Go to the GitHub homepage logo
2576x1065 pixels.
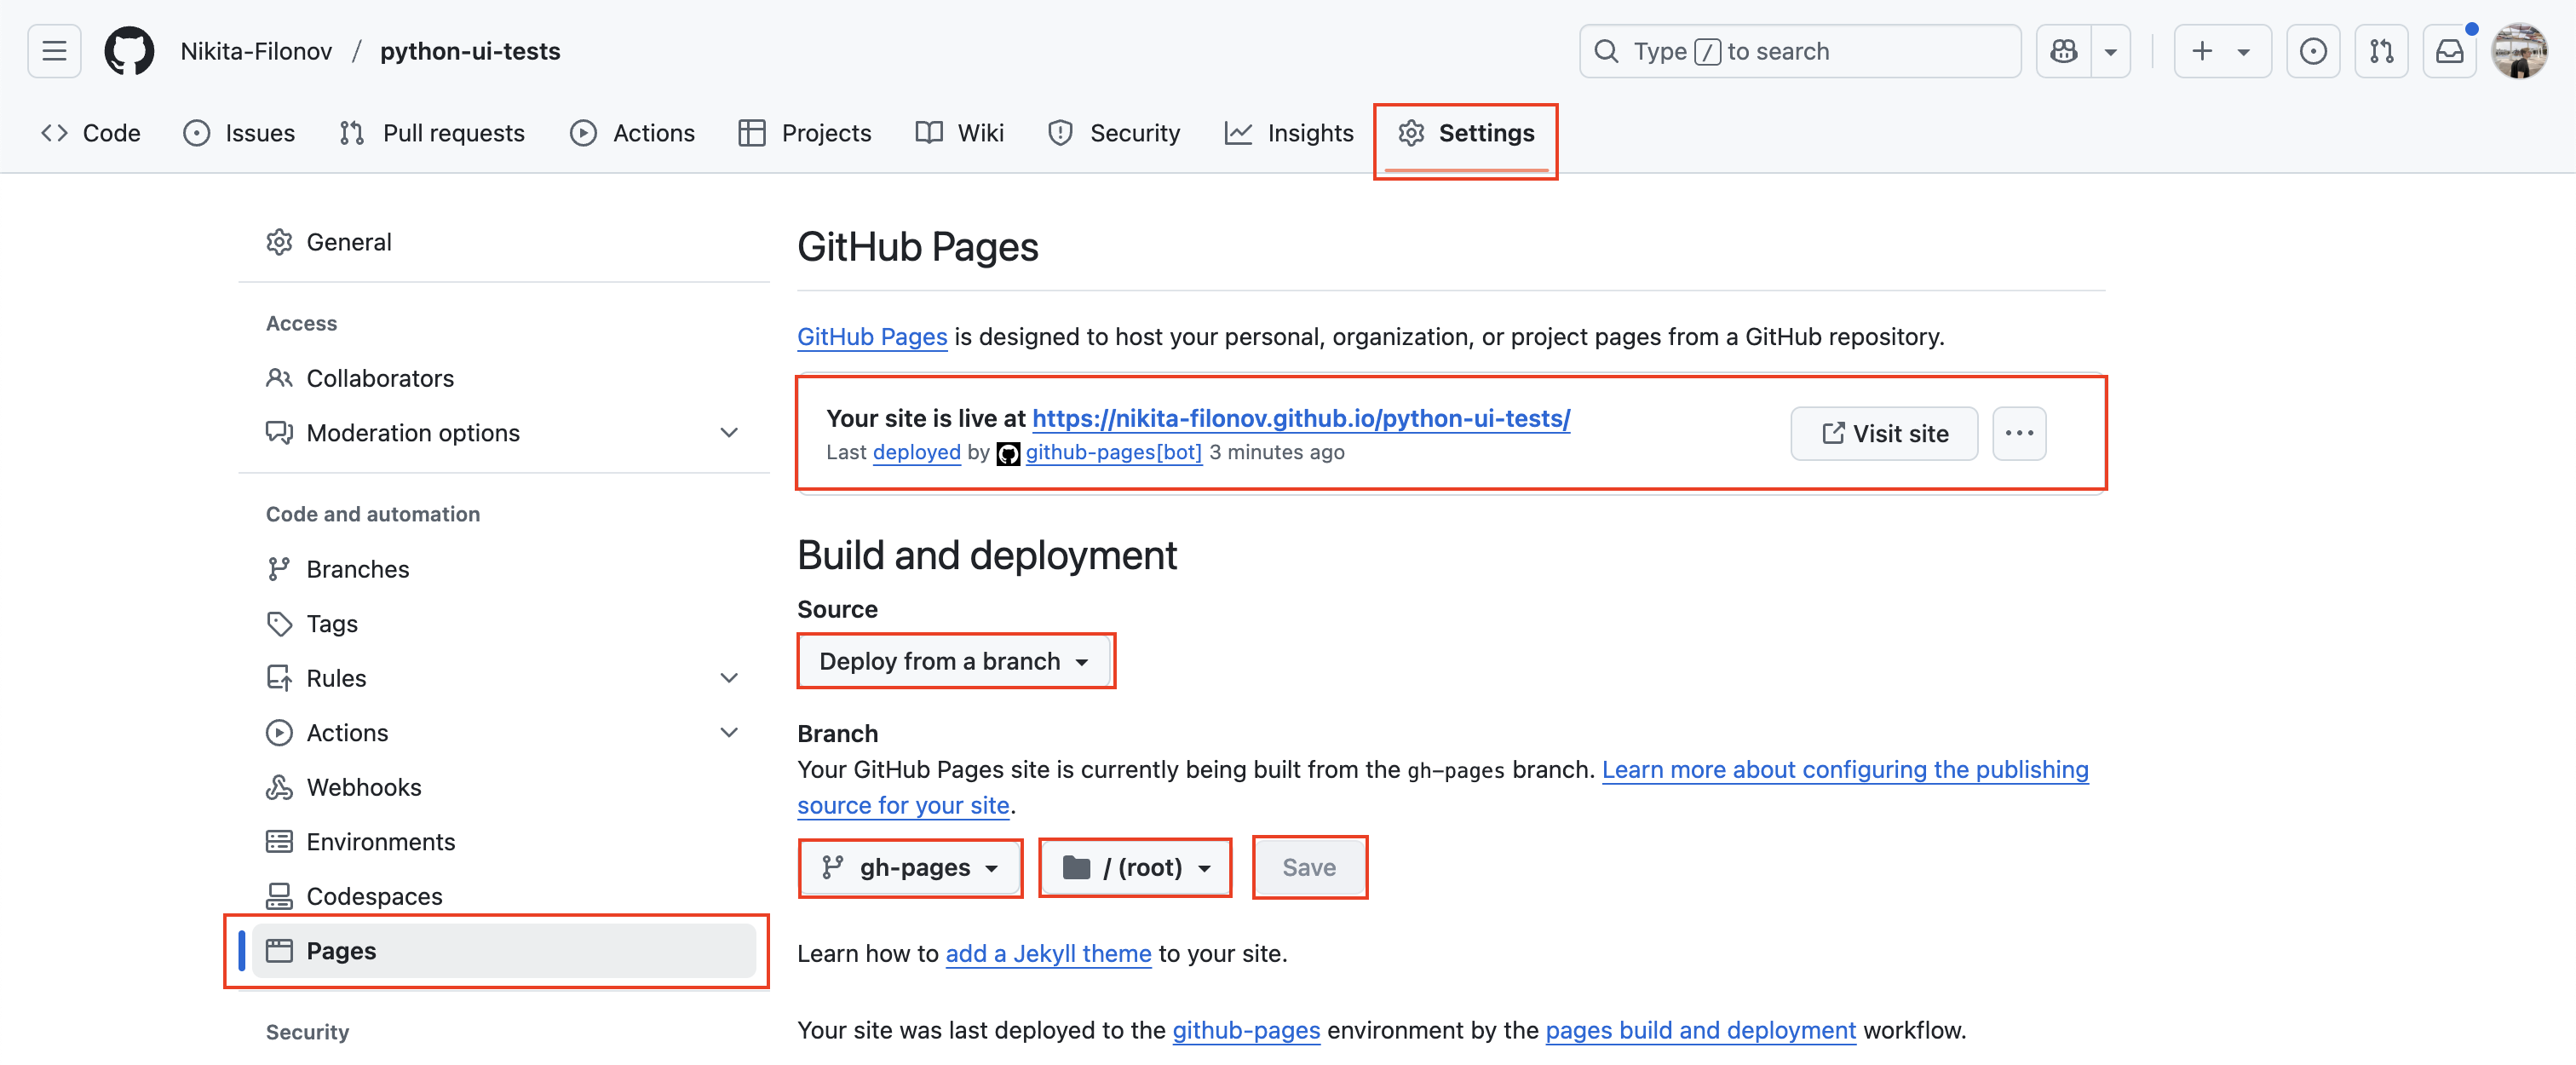(129, 51)
